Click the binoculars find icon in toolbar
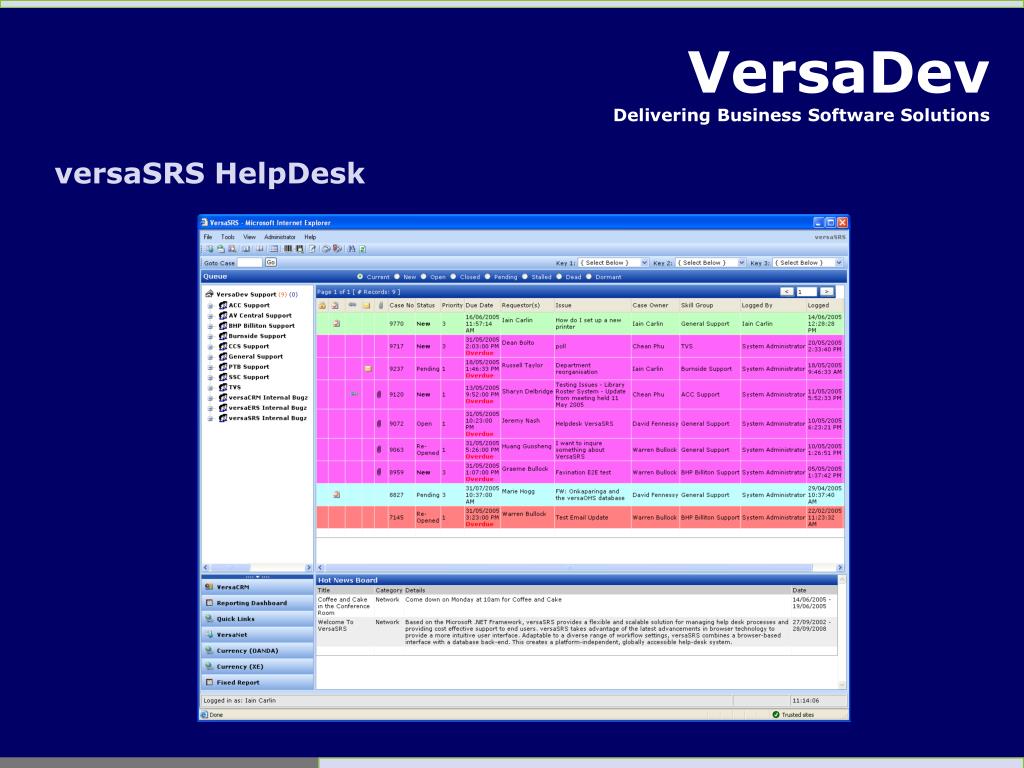1024x768 pixels. pyautogui.click(x=351, y=249)
